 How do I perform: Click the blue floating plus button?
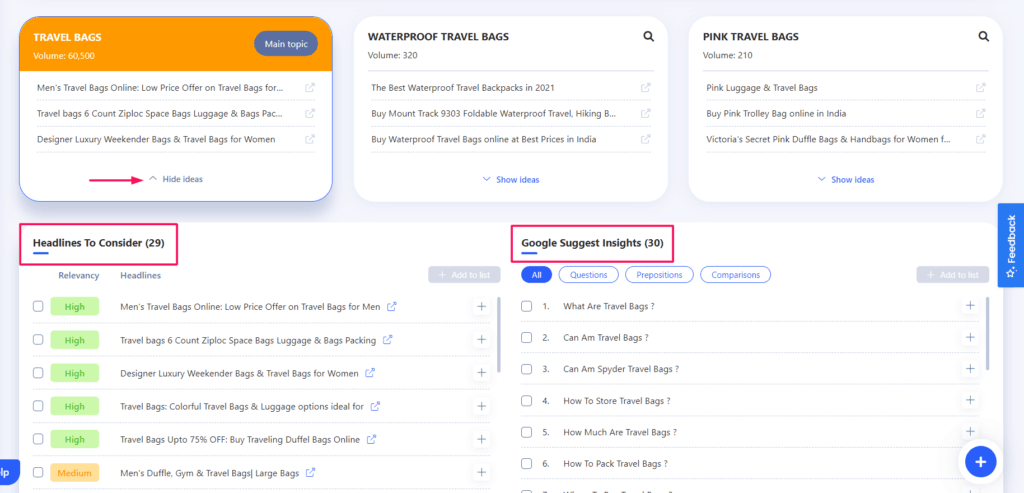coord(980,461)
